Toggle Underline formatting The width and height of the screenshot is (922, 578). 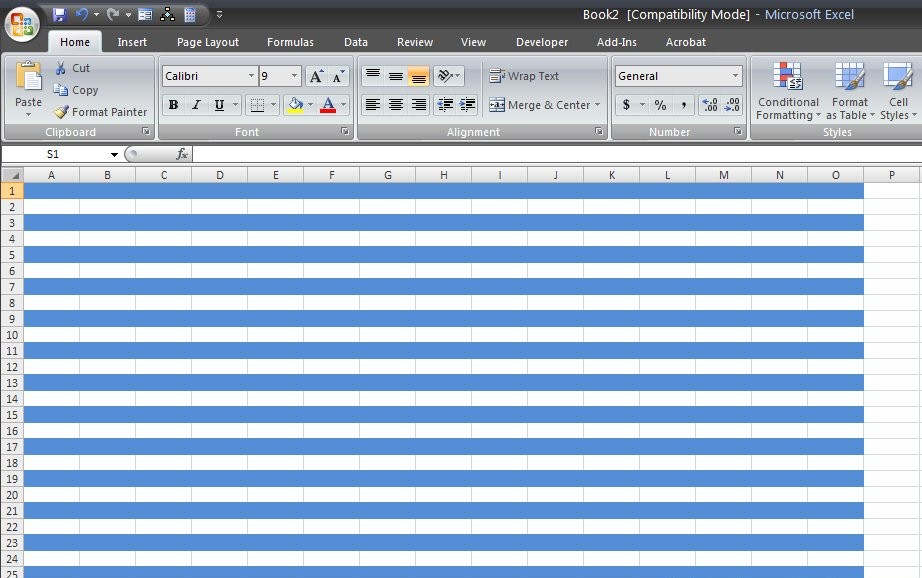click(x=219, y=105)
